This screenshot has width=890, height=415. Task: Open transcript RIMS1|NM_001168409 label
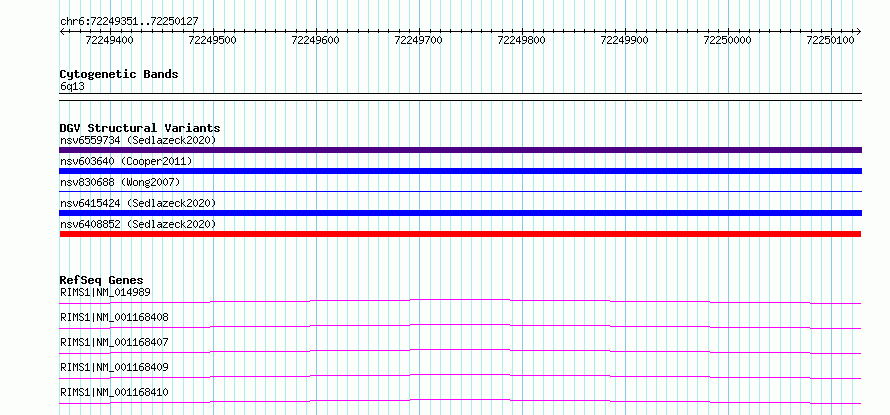pos(114,367)
